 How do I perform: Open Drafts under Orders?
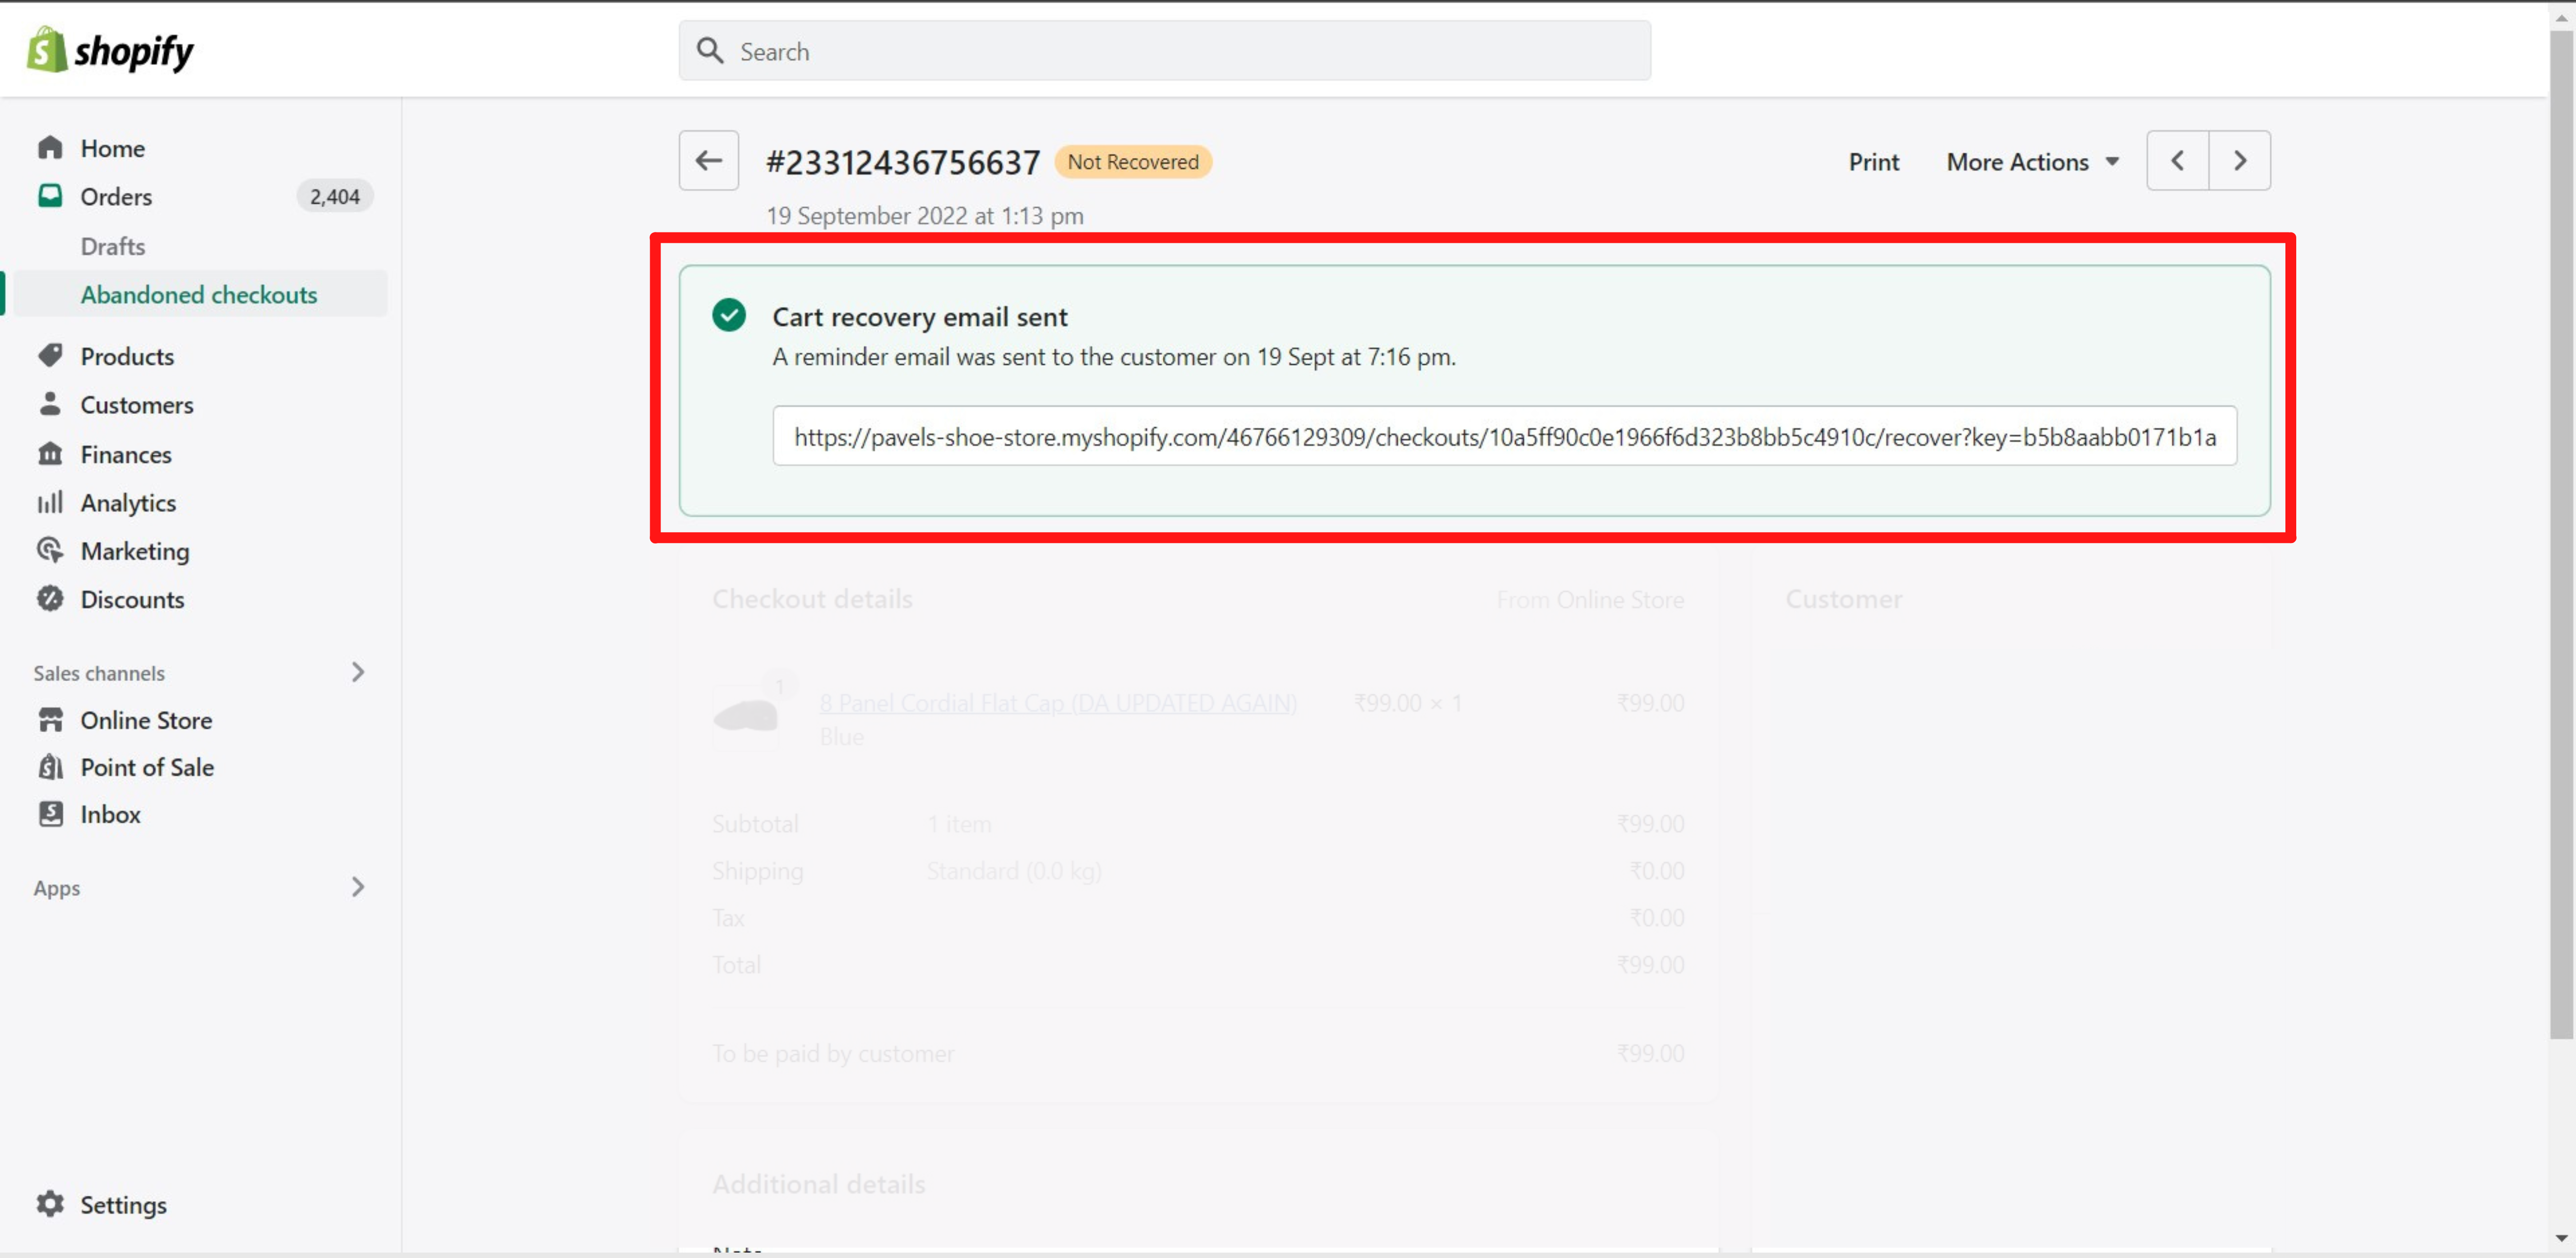click(x=112, y=246)
